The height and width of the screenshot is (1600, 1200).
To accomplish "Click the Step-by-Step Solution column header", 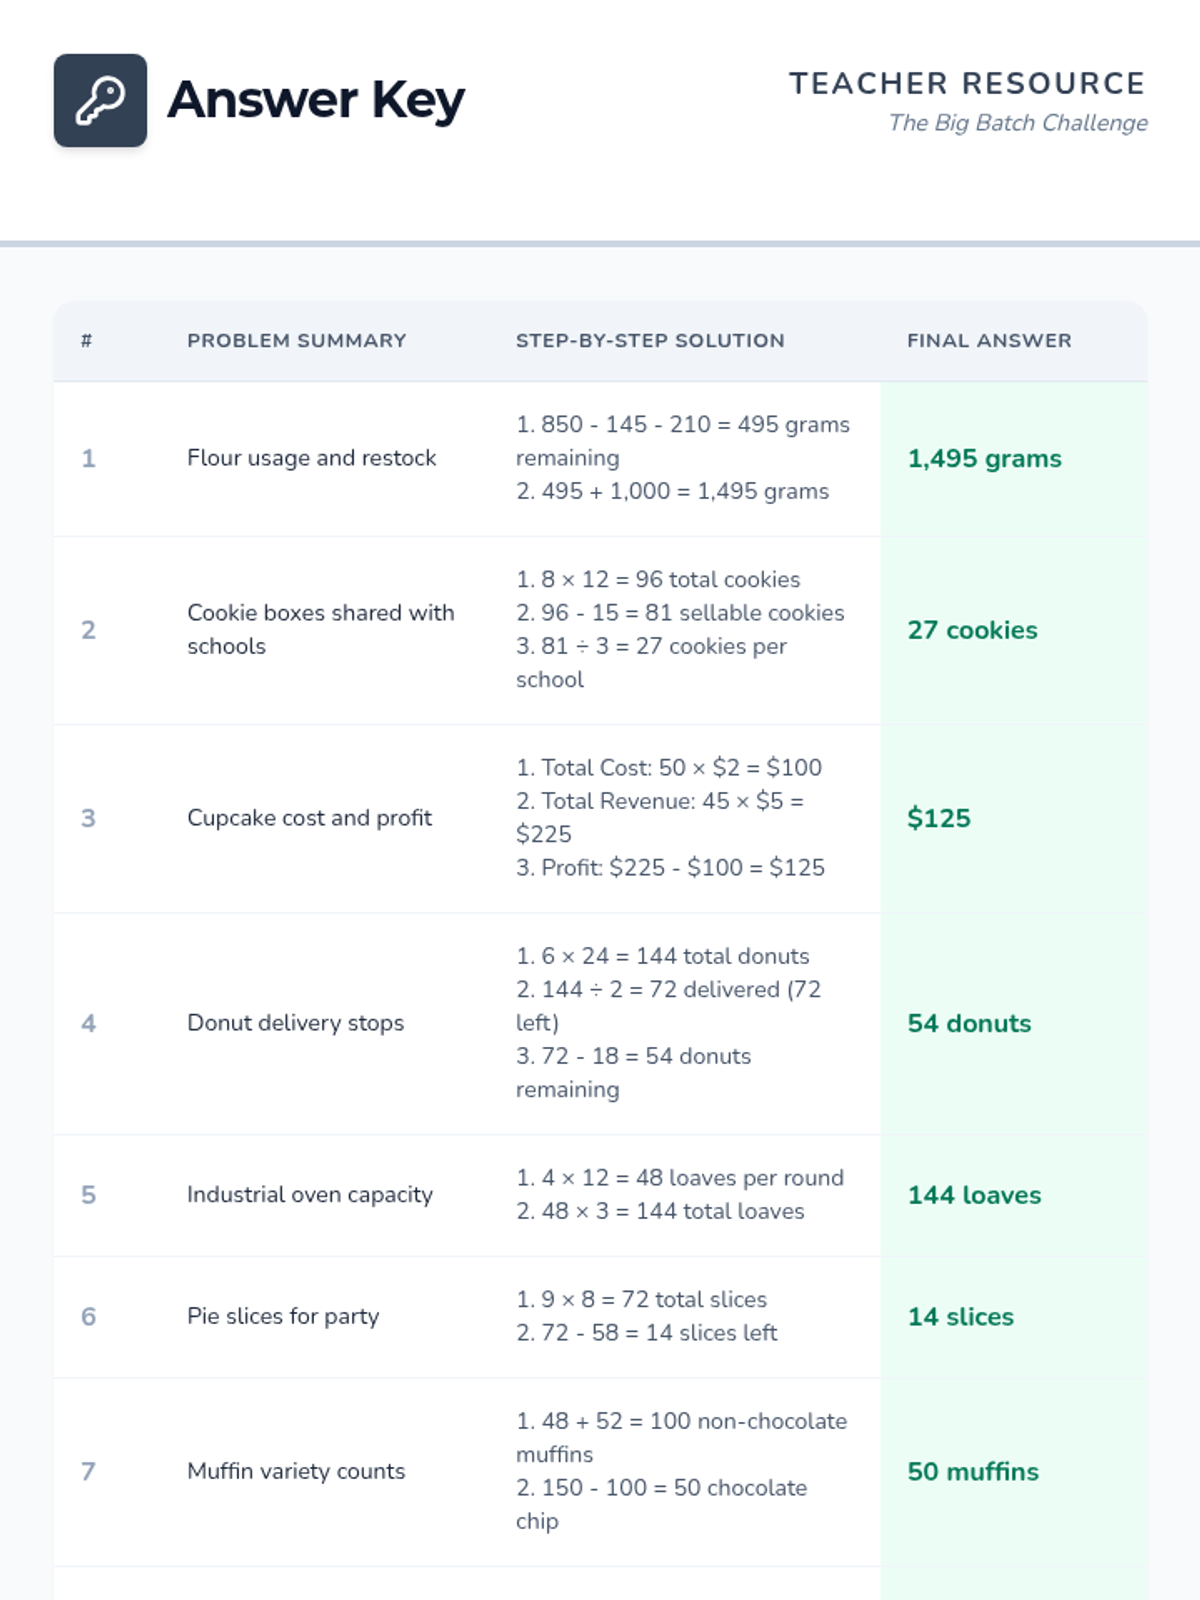I will (x=650, y=341).
